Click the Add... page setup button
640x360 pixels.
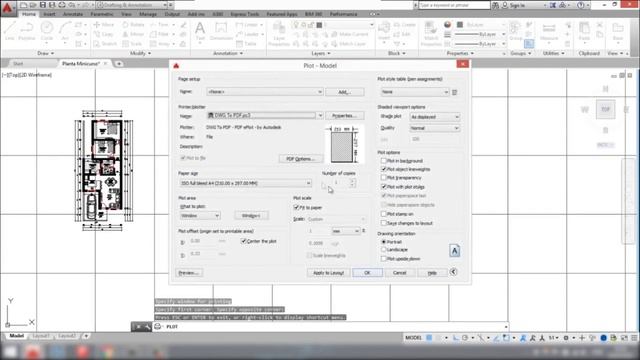(345, 92)
